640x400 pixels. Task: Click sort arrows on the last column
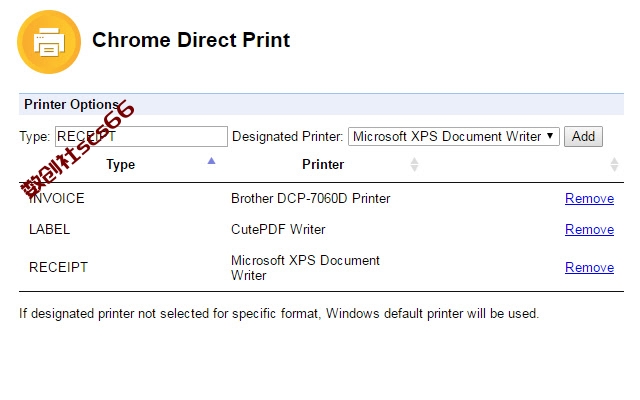[x=614, y=164]
